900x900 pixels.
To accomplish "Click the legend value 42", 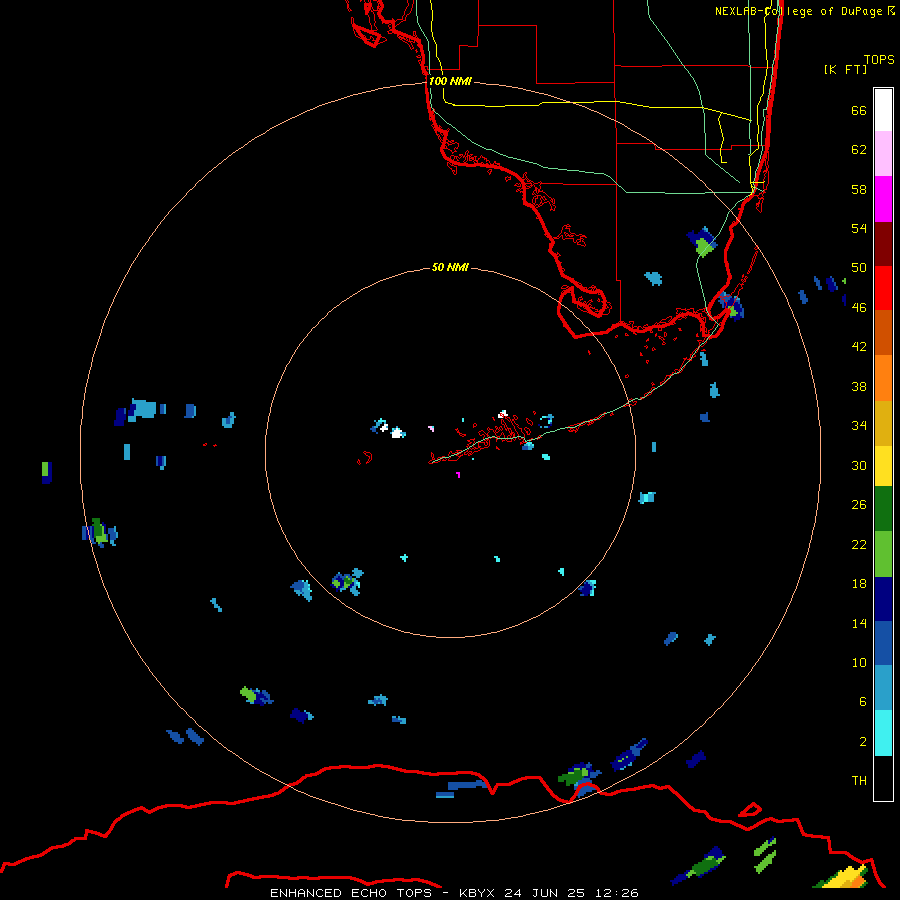I will [x=859, y=346].
